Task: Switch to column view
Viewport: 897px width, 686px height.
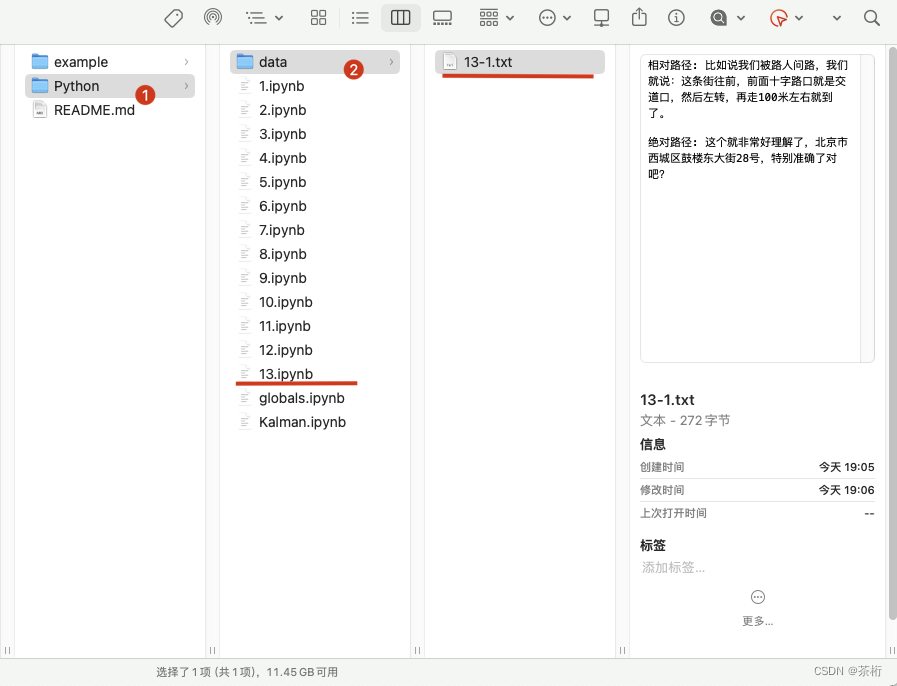Action: tap(400, 18)
